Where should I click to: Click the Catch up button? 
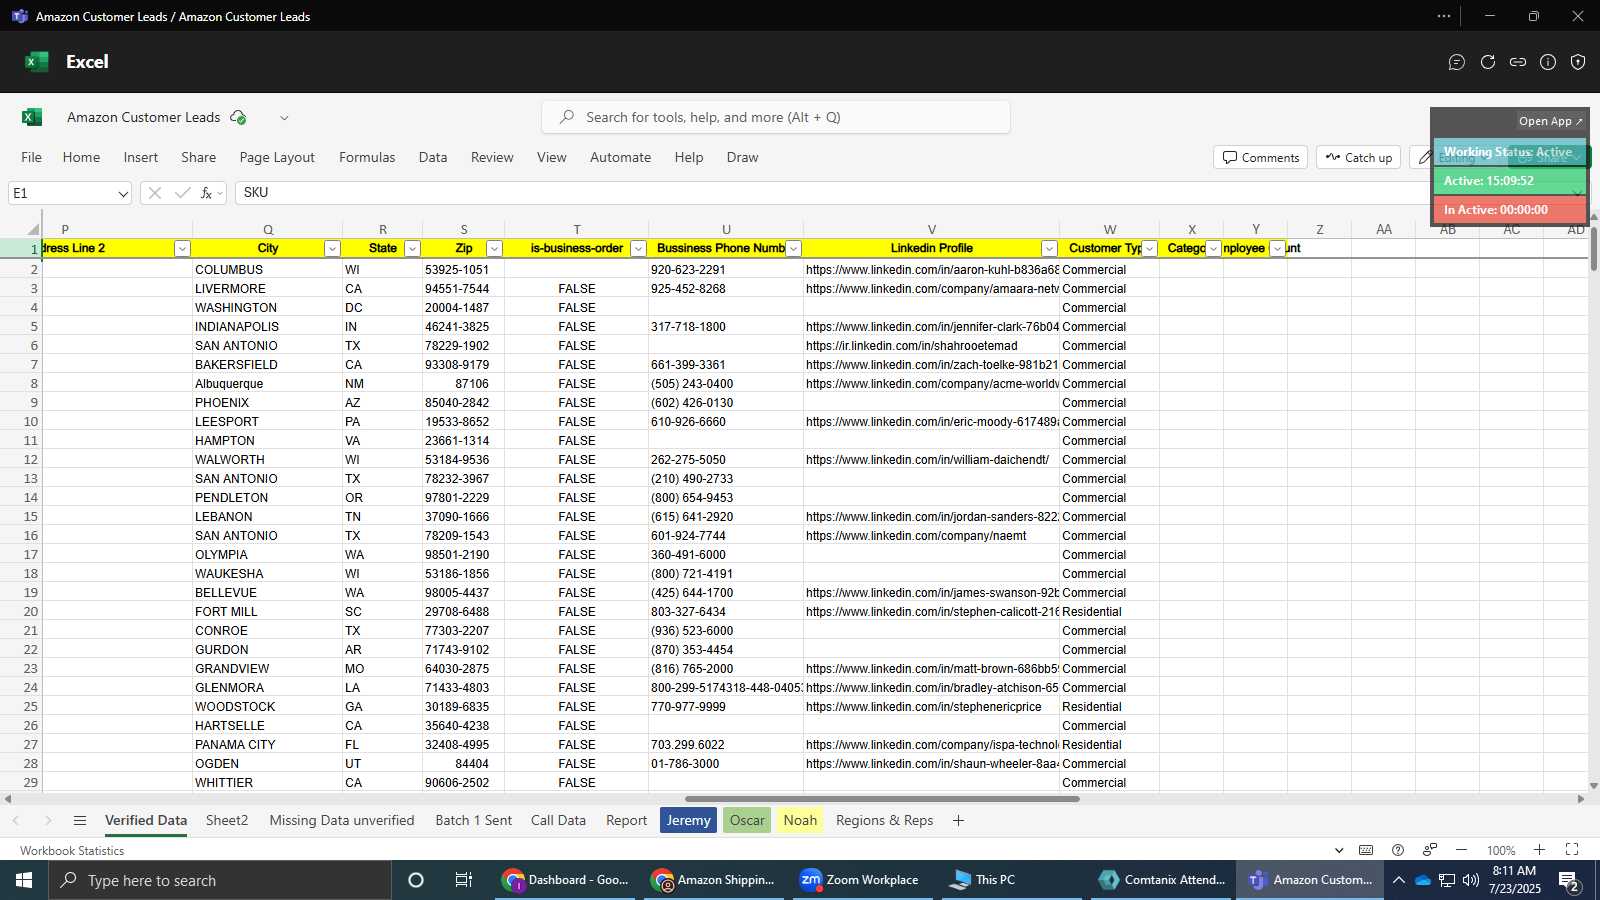(x=1359, y=157)
